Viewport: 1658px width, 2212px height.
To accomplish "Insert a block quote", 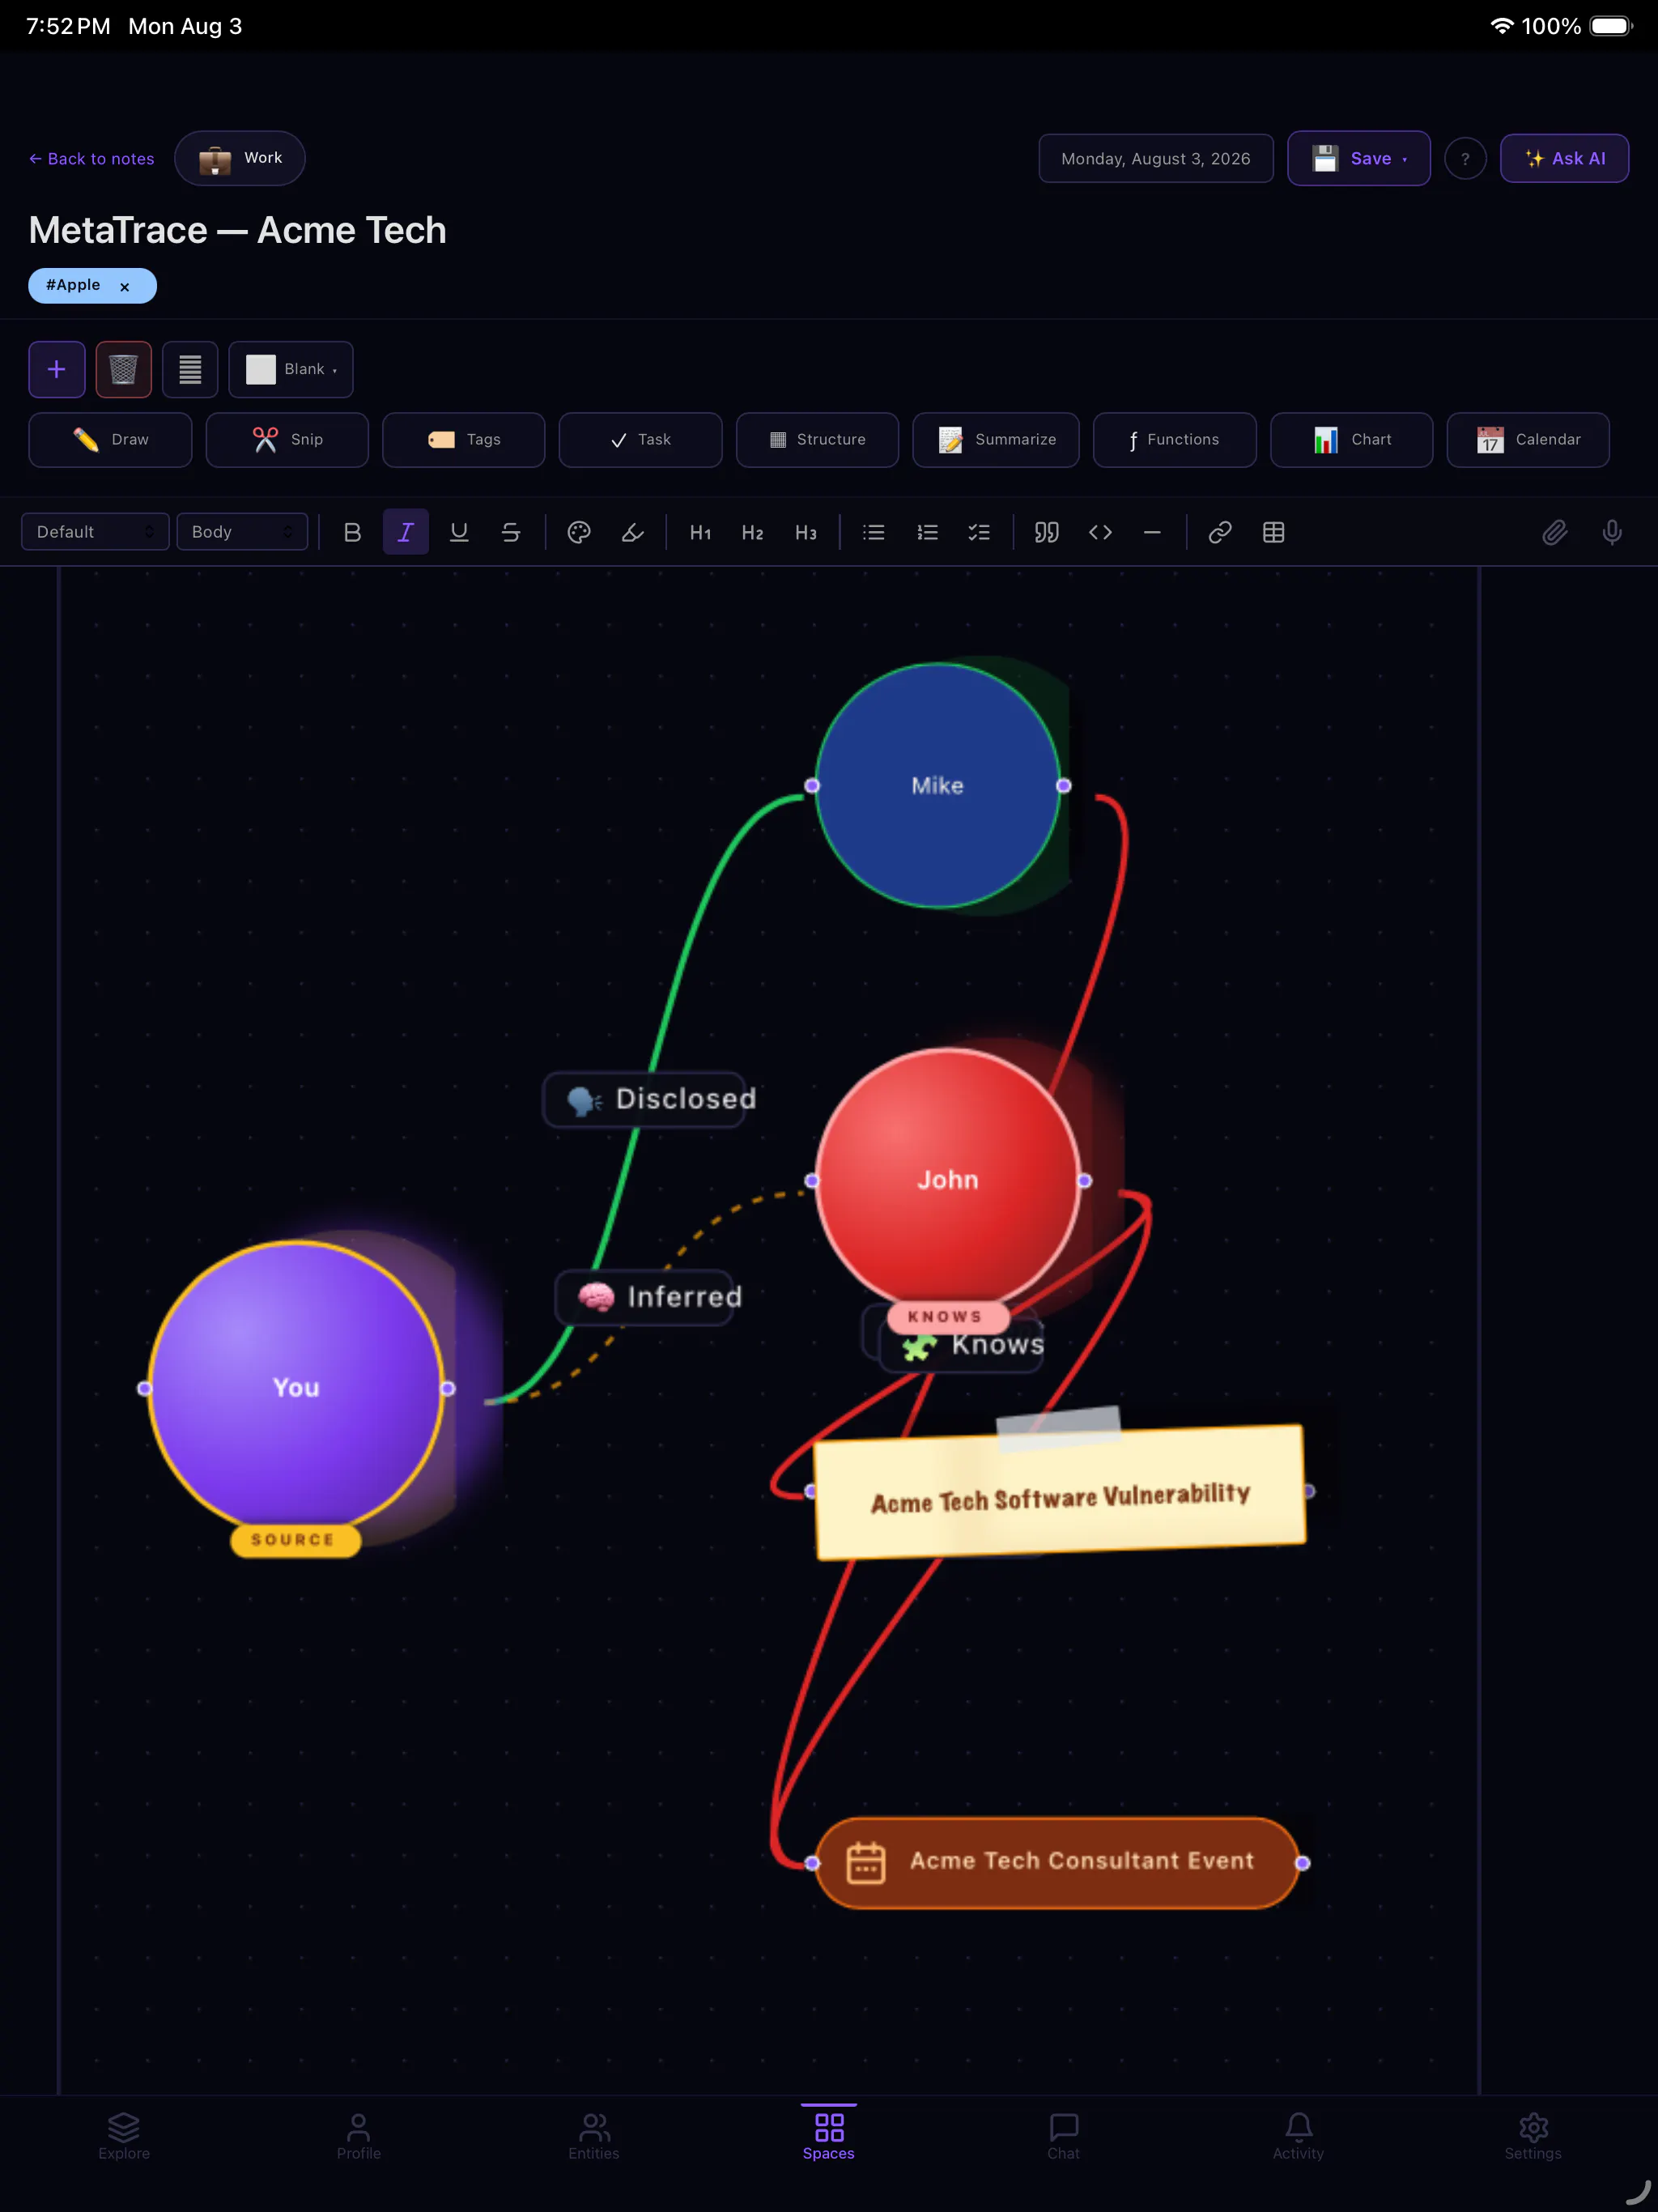I will tap(1046, 532).
